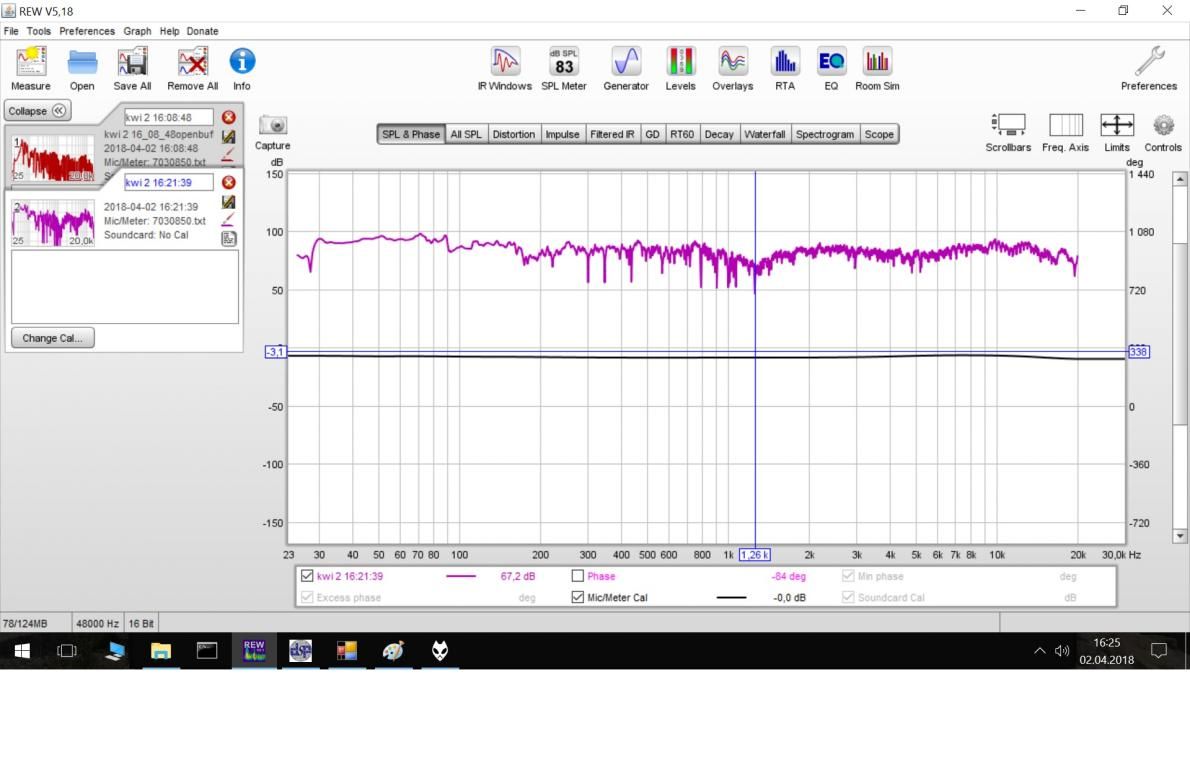Click notes icon of kwi 2 16:21:39
This screenshot has height=768, width=1190.
228,238
